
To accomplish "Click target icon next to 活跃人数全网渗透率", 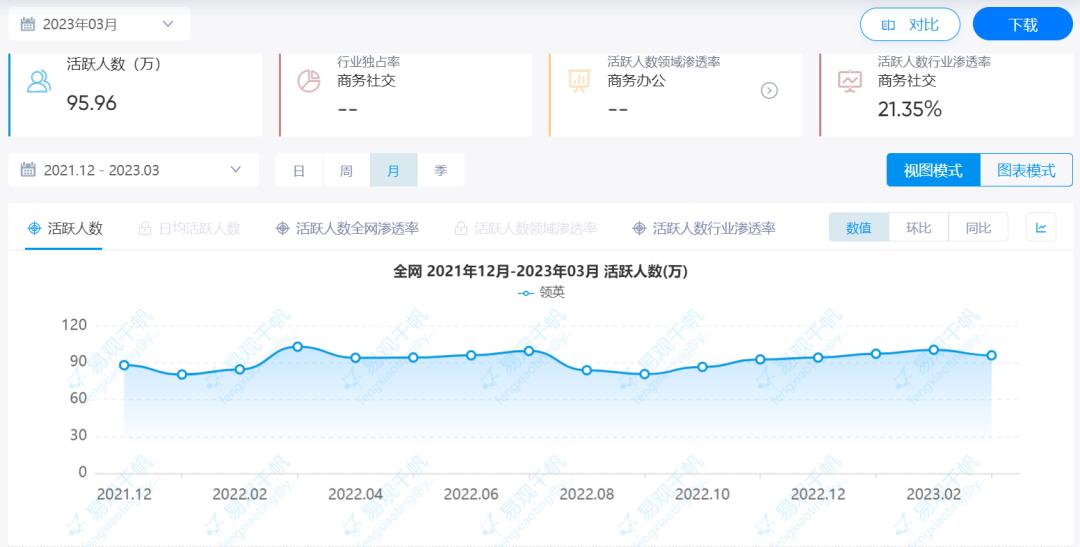I will pos(282,229).
